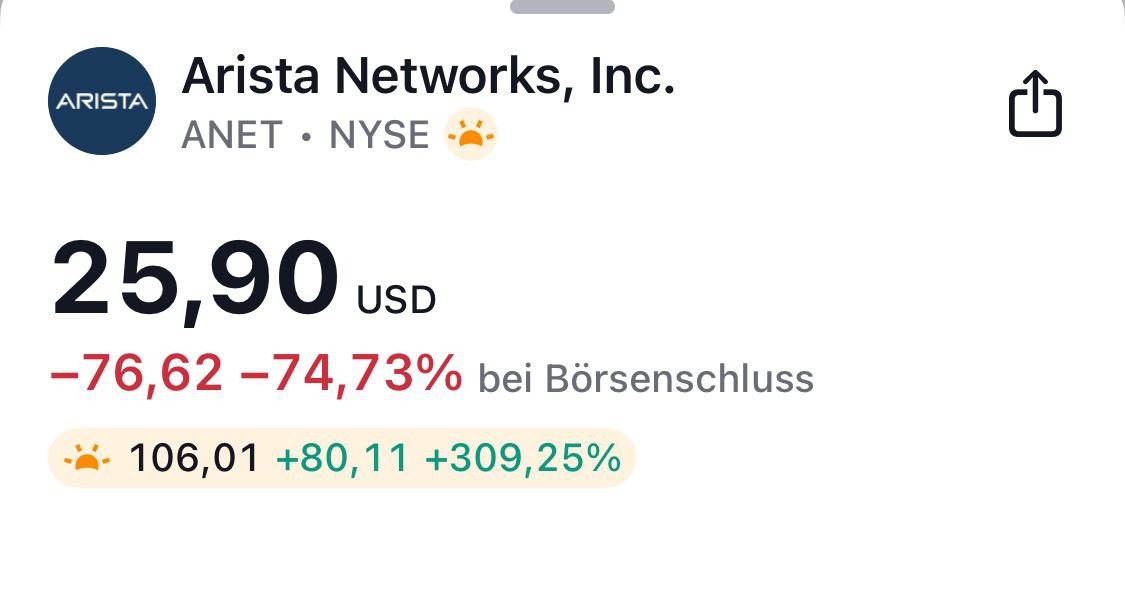The image size is (1125, 589).
Task: Tap the 106,01 pre-market price
Action: [195, 459]
